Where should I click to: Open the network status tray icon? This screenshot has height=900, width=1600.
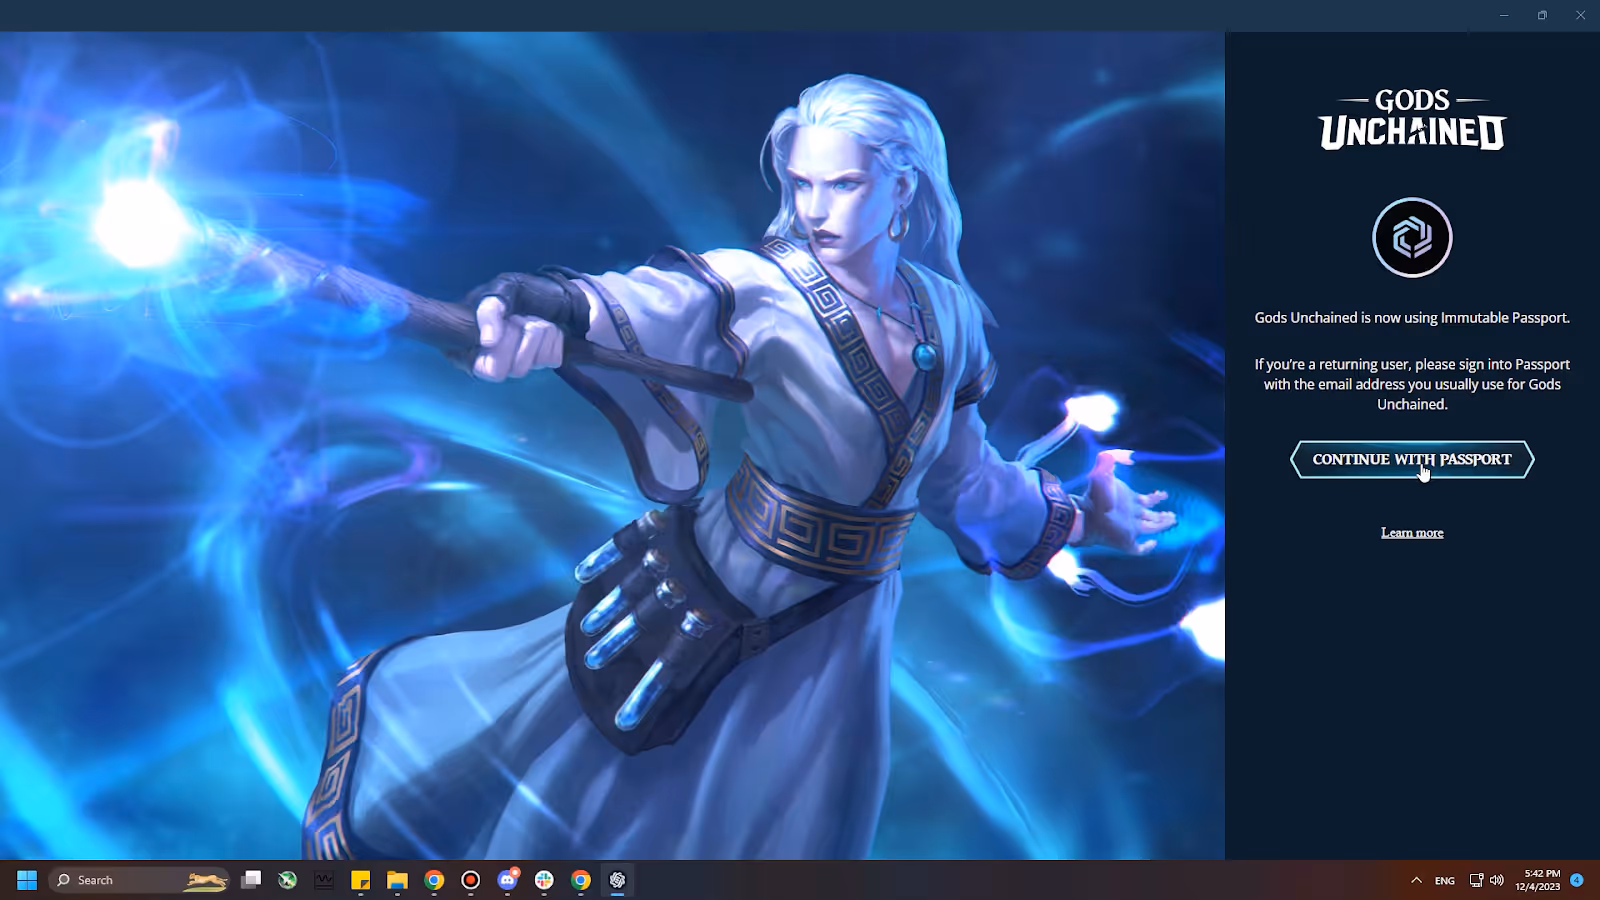(1476, 880)
